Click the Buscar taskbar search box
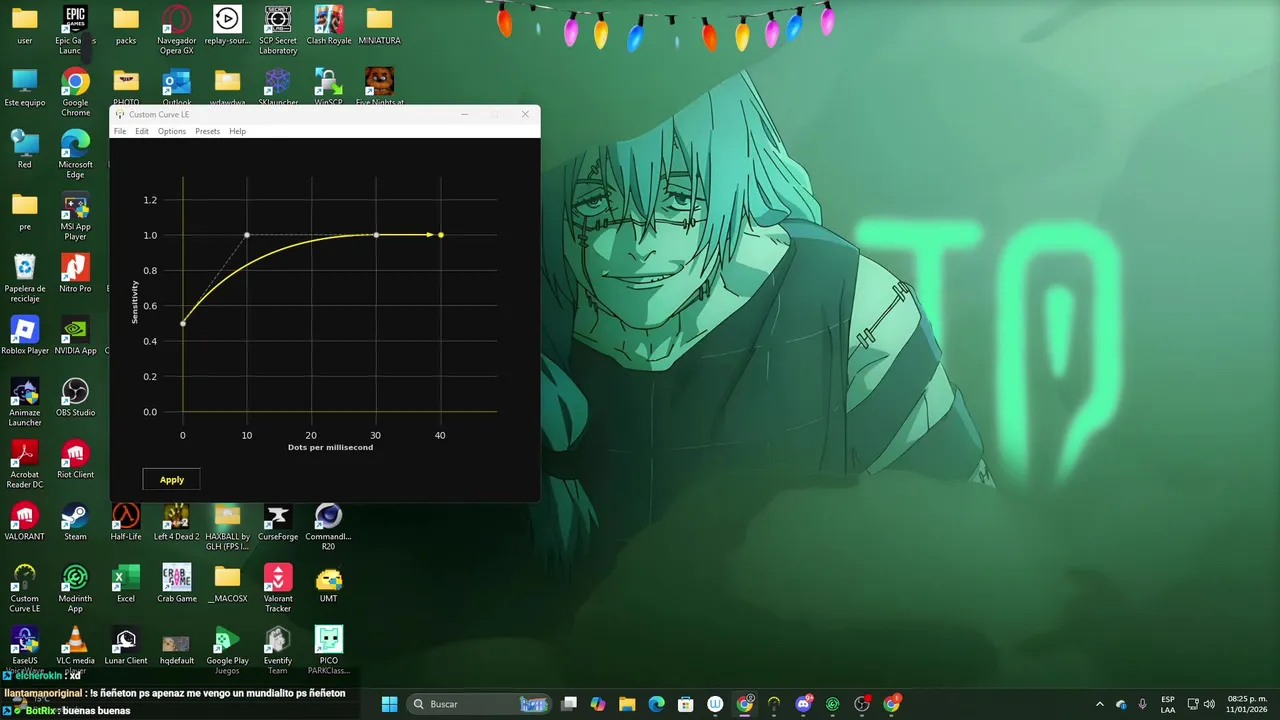 tap(480, 704)
